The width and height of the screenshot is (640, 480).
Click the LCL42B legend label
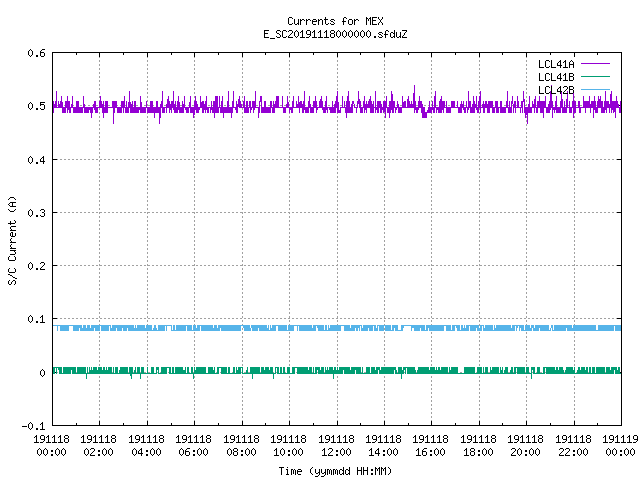point(556,90)
